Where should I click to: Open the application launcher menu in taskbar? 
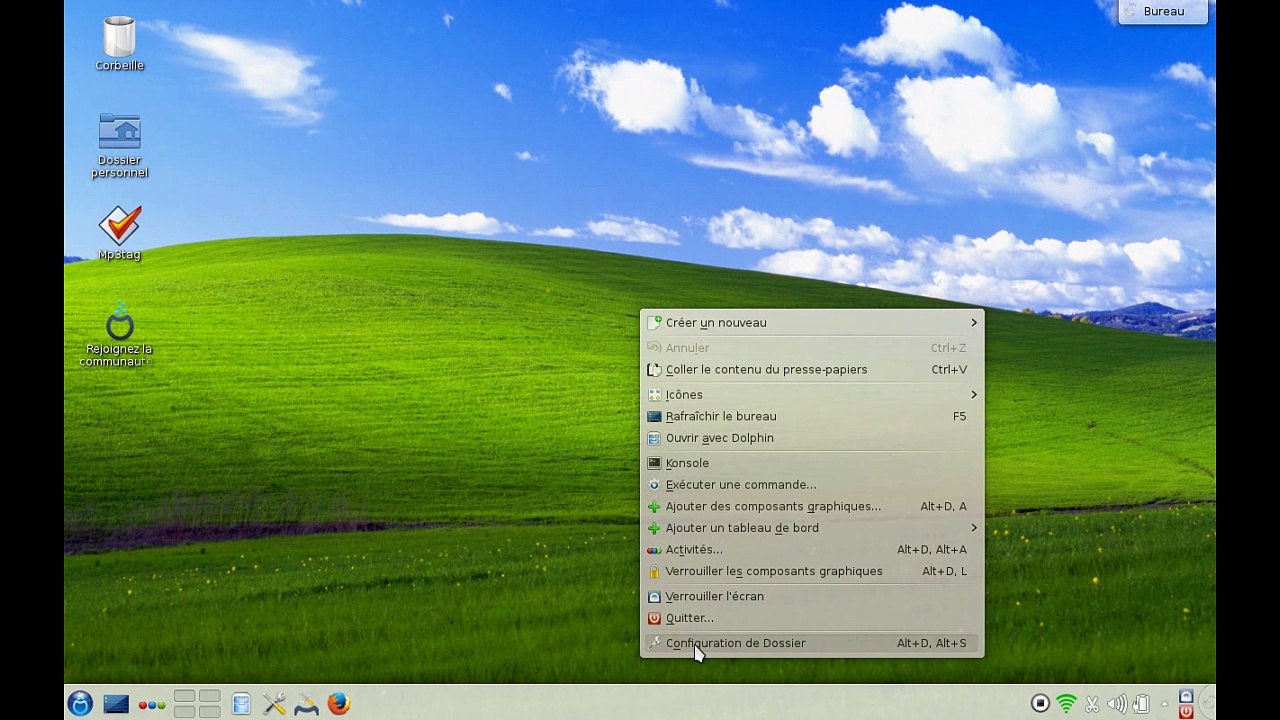80,704
